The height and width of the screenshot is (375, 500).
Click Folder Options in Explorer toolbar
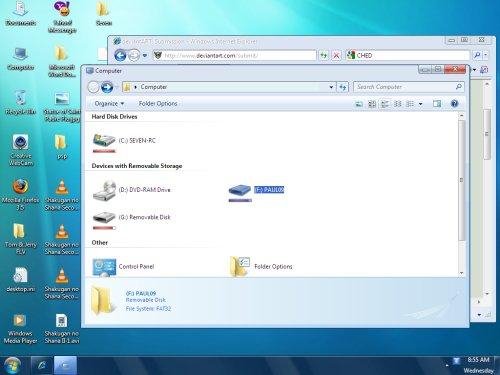[x=158, y=104]
